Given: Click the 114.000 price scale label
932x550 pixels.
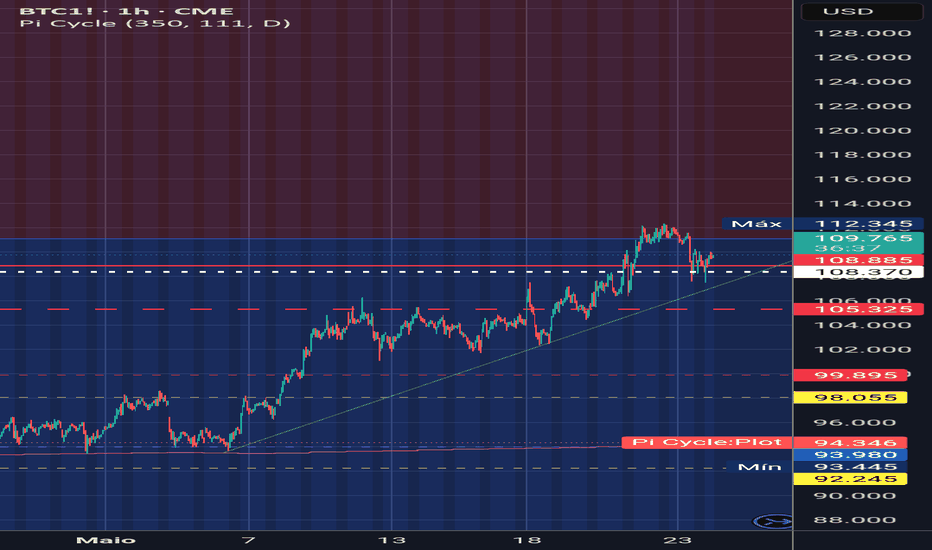Looking at the screenshot, I should click(862, 204).
